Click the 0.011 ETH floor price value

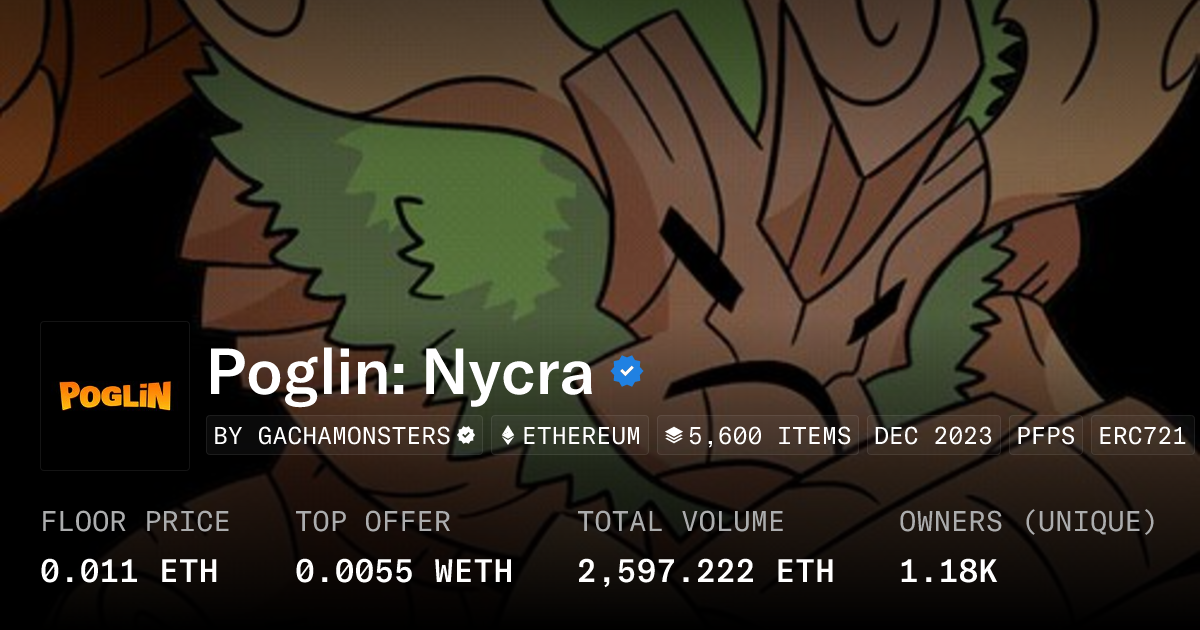[x=129, y=571]
